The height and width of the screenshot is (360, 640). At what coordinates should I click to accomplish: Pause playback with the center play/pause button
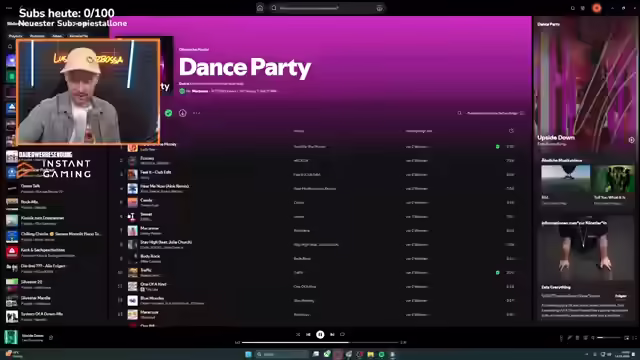point(320,335)
